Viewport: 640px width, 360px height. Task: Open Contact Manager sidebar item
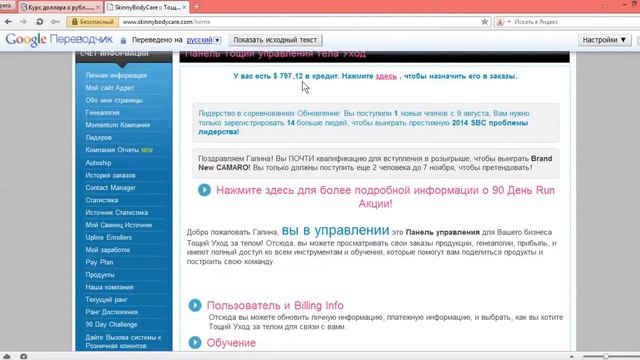coord(110,188)
